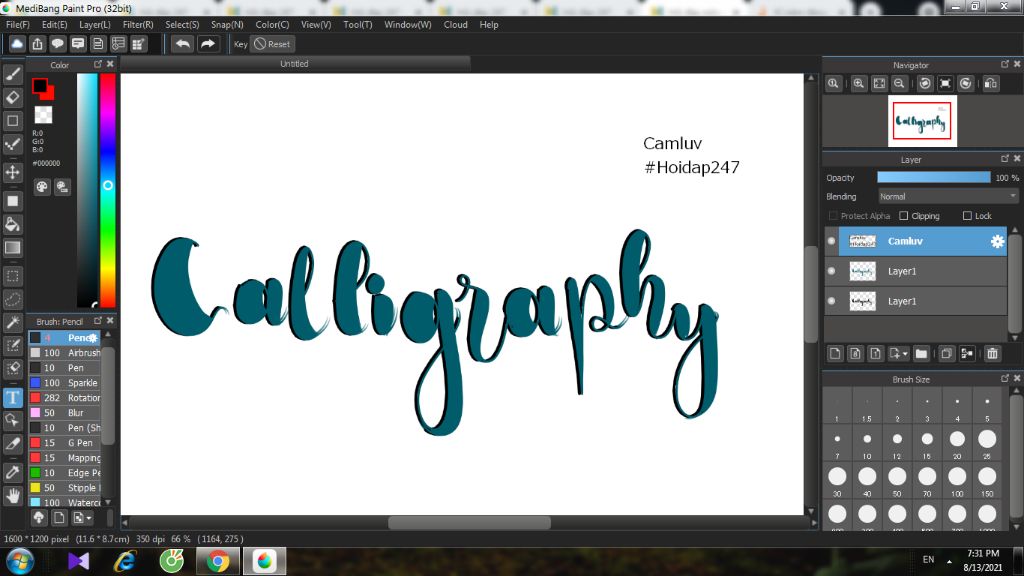Image resolution: width=1024 pixels, height=576 pixels.
Task: Open the Cloud menu
Action: [x=455, y=25]
